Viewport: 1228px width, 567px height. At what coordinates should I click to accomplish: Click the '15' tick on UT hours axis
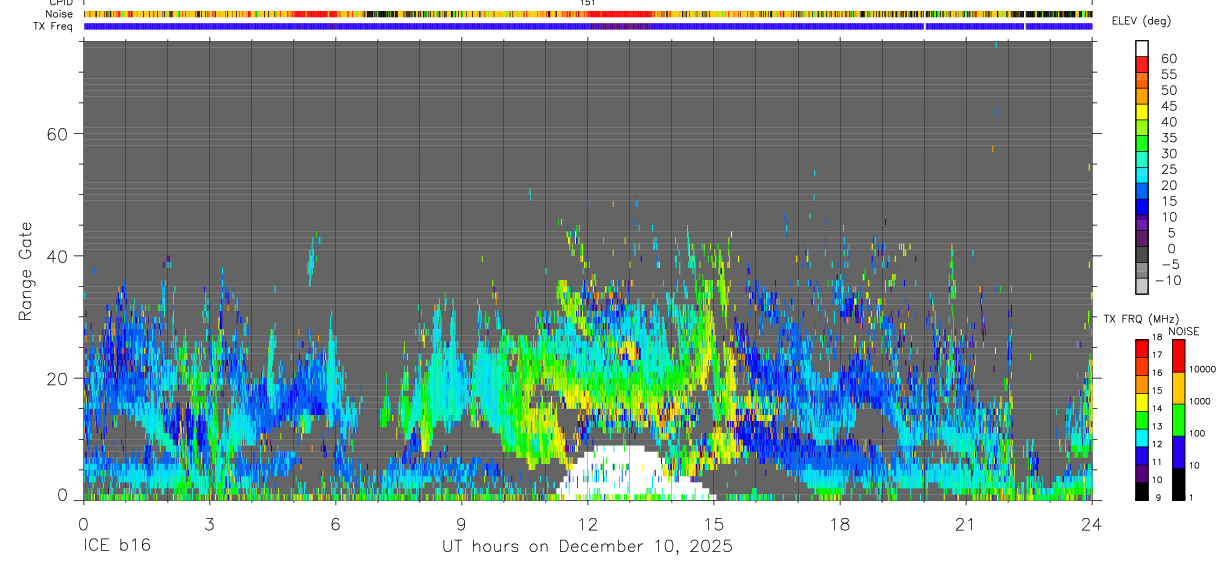[714, 523]
